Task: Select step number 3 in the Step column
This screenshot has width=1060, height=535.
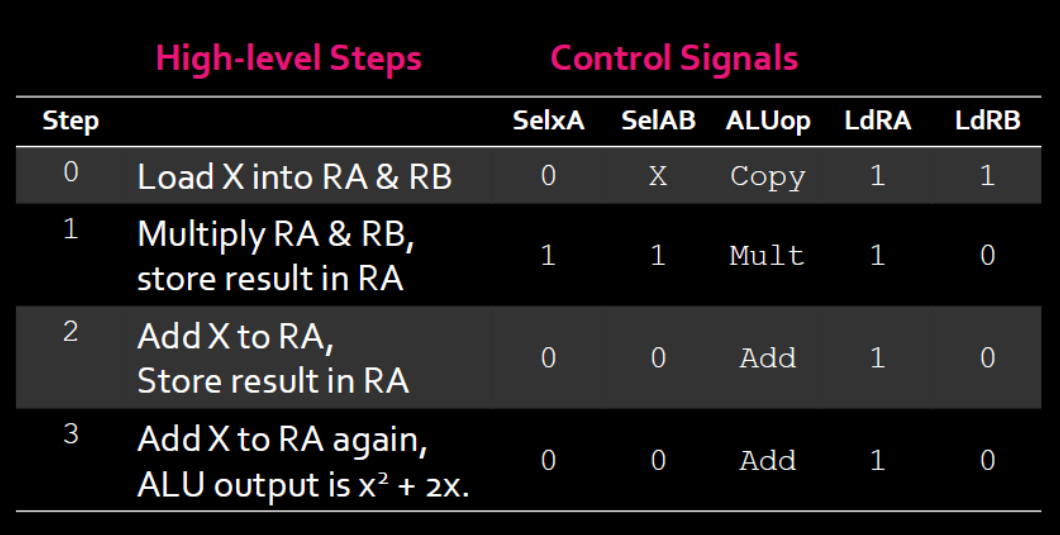Action: 70,437
